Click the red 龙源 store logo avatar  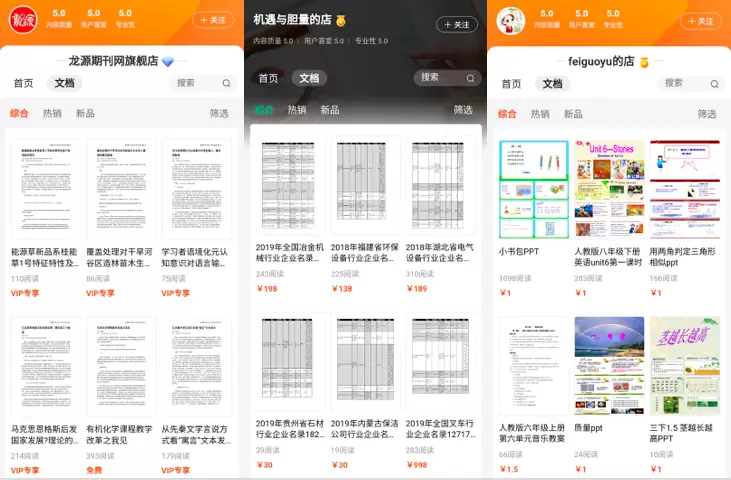pos(23,20)
